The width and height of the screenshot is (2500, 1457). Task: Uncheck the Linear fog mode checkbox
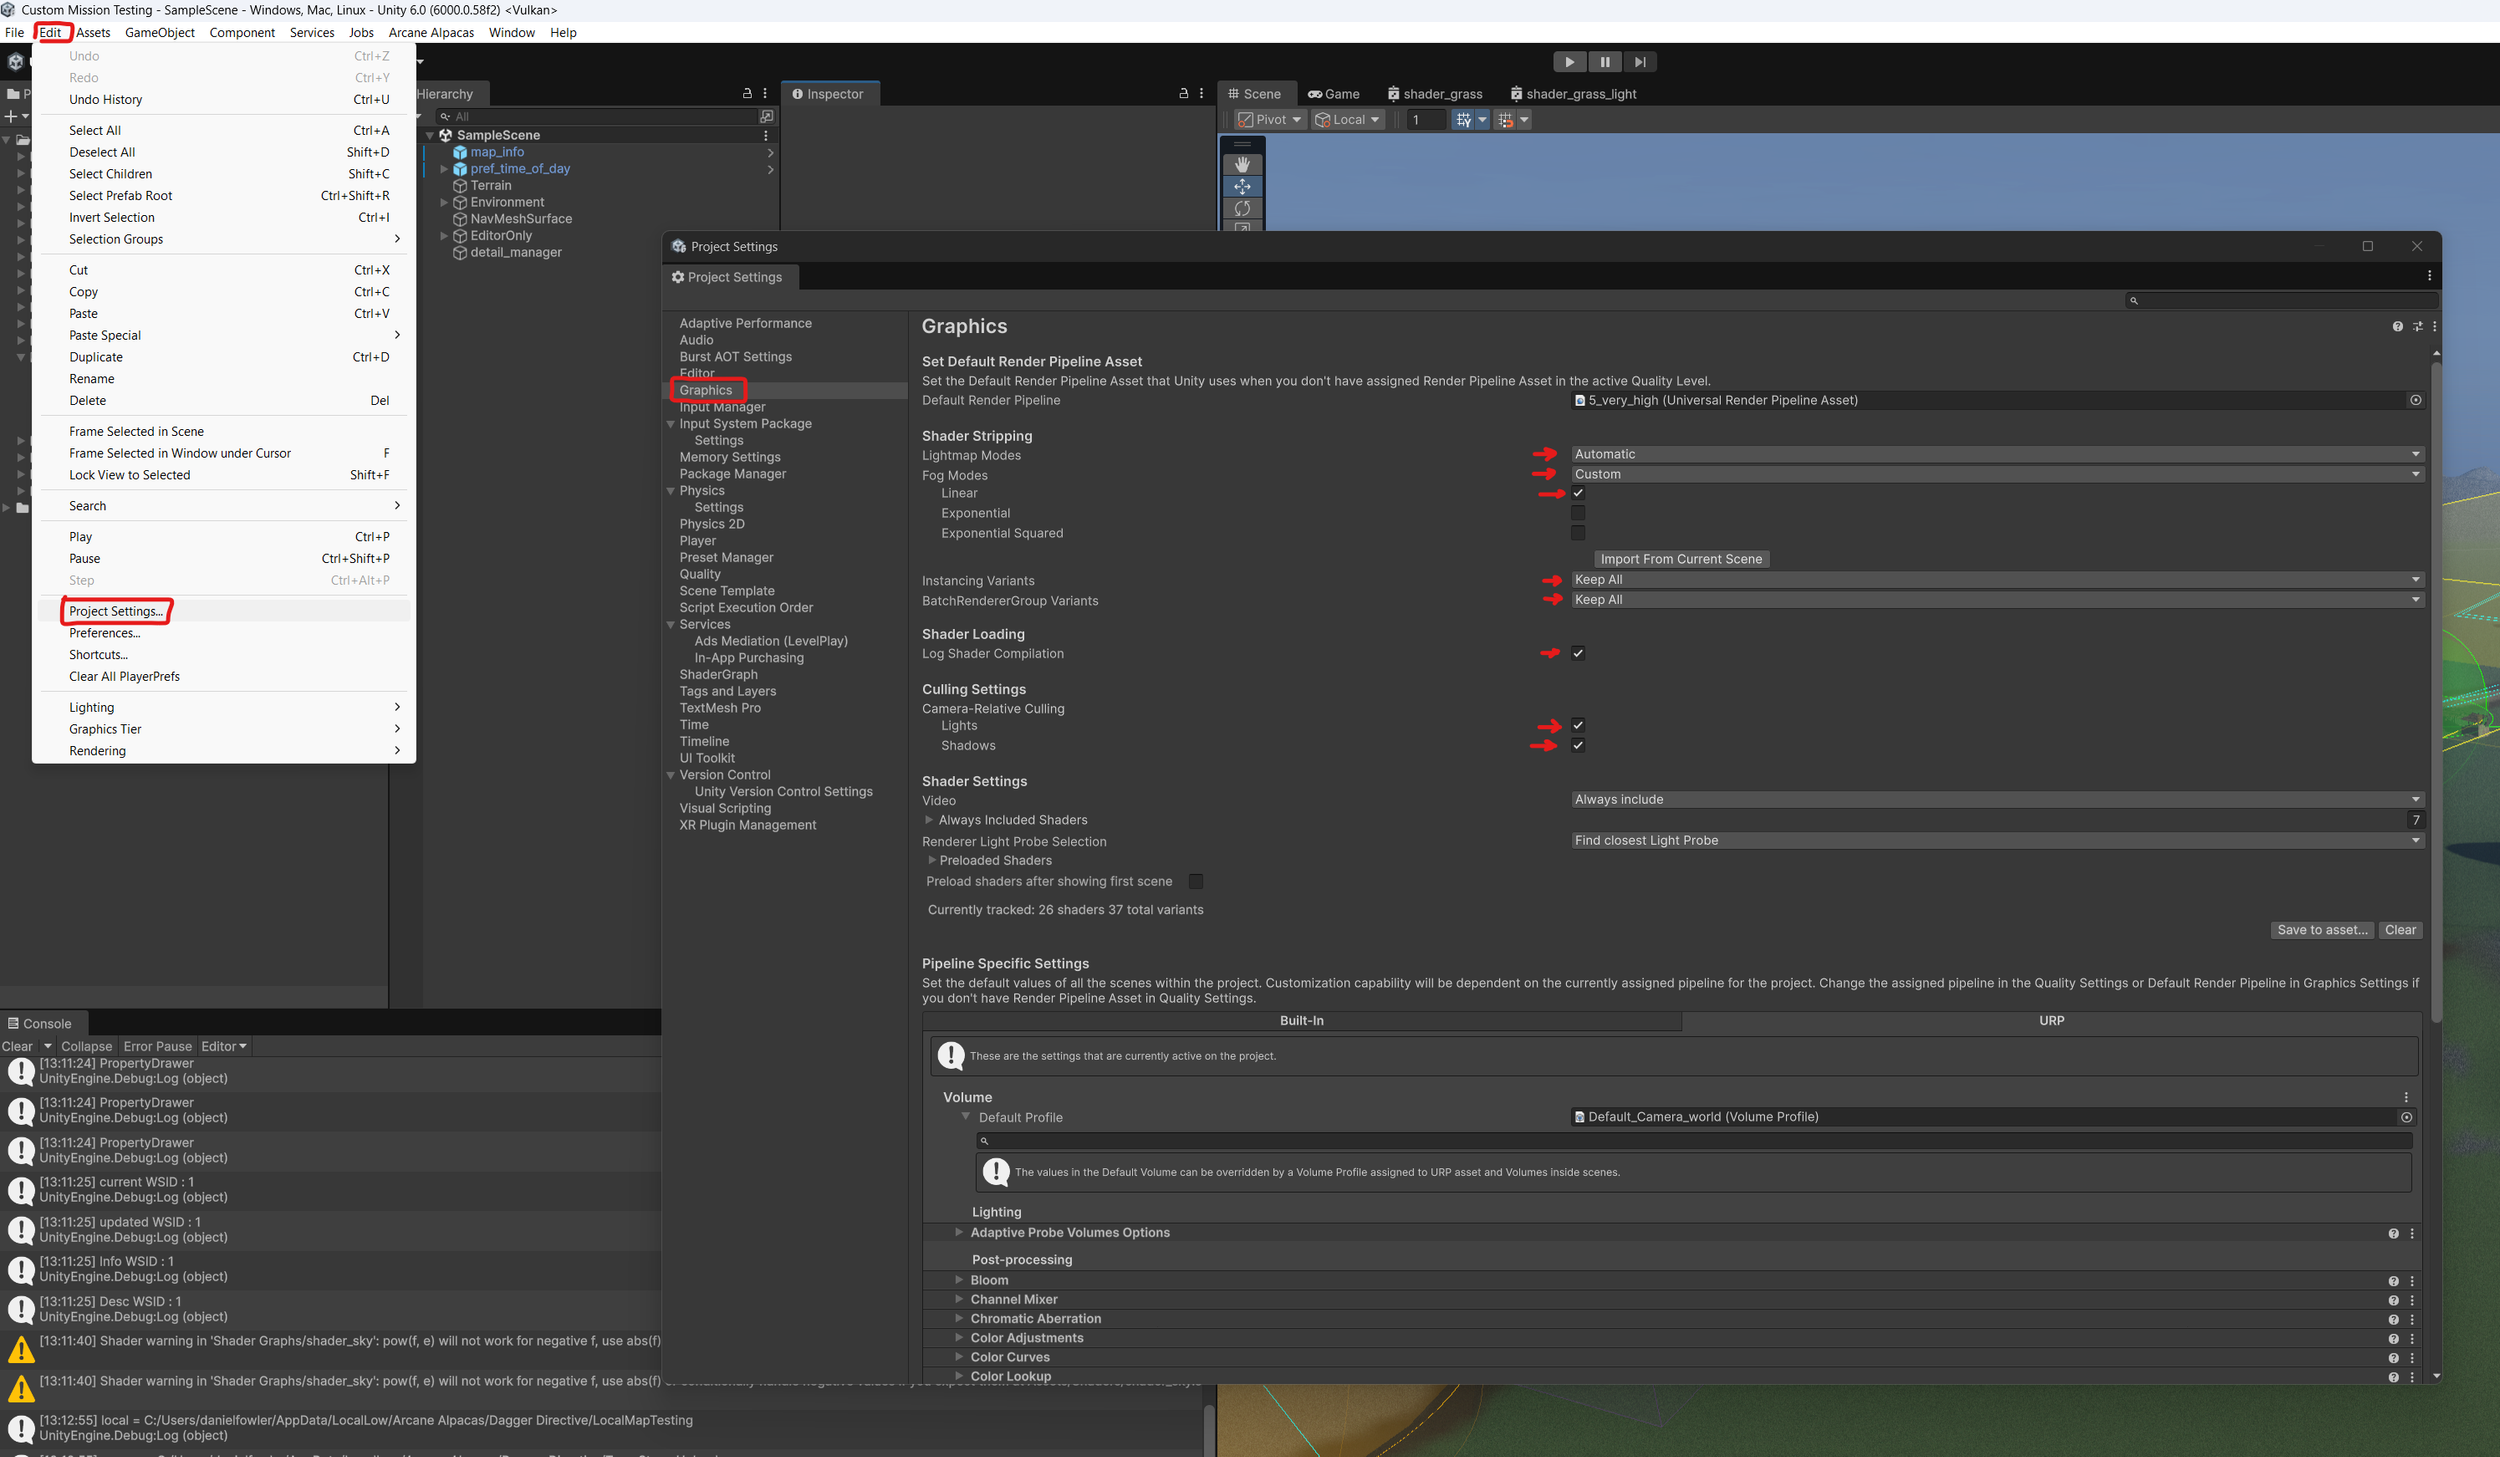pyautogui.click(x=1578, y=493)
